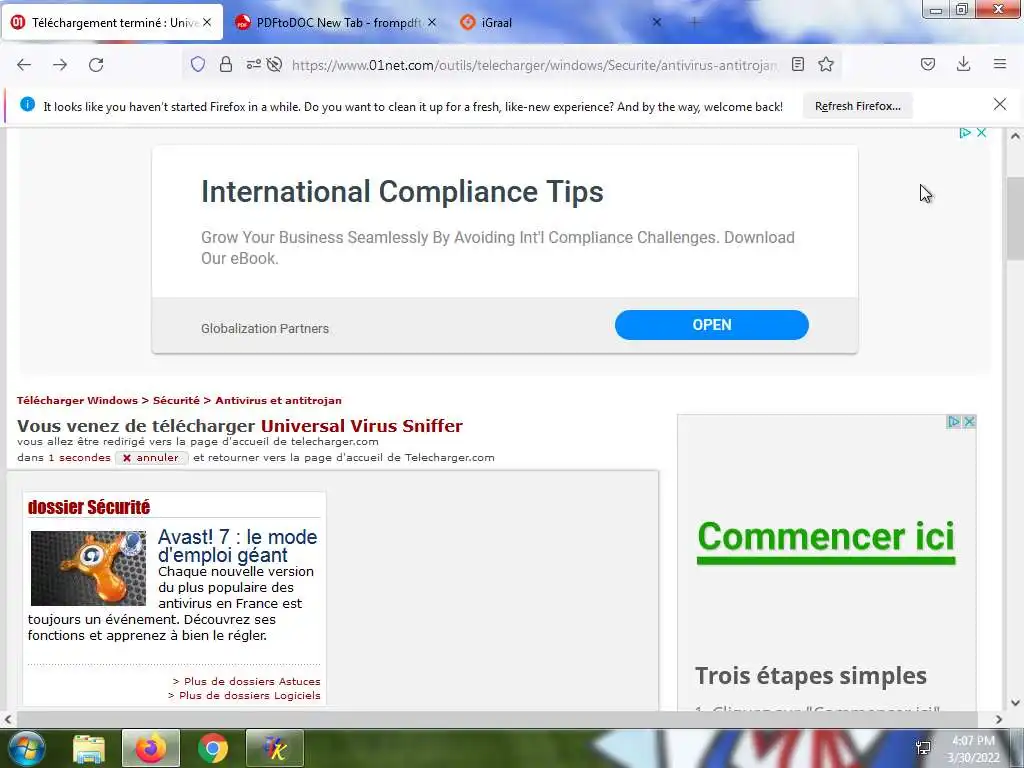Switch to the Téléchargement terminé tab
1024x768 pixels.
112,22
